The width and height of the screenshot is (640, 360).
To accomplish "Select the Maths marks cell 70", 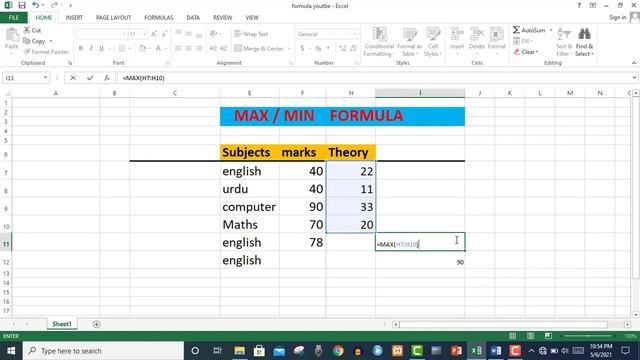I will 302,224.
